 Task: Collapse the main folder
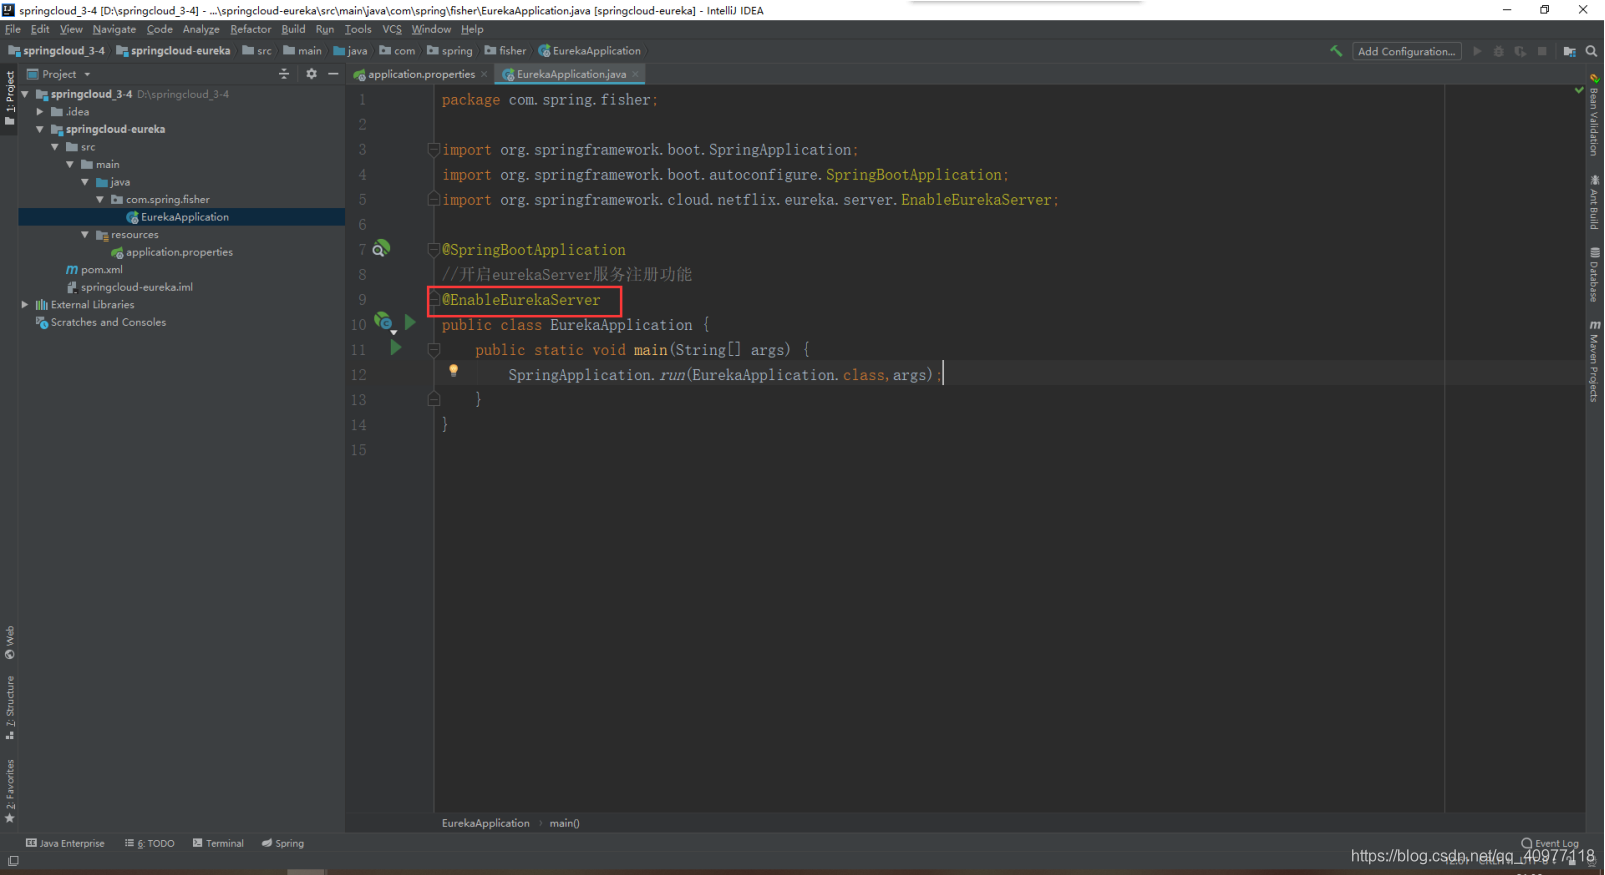pos(70,164)
